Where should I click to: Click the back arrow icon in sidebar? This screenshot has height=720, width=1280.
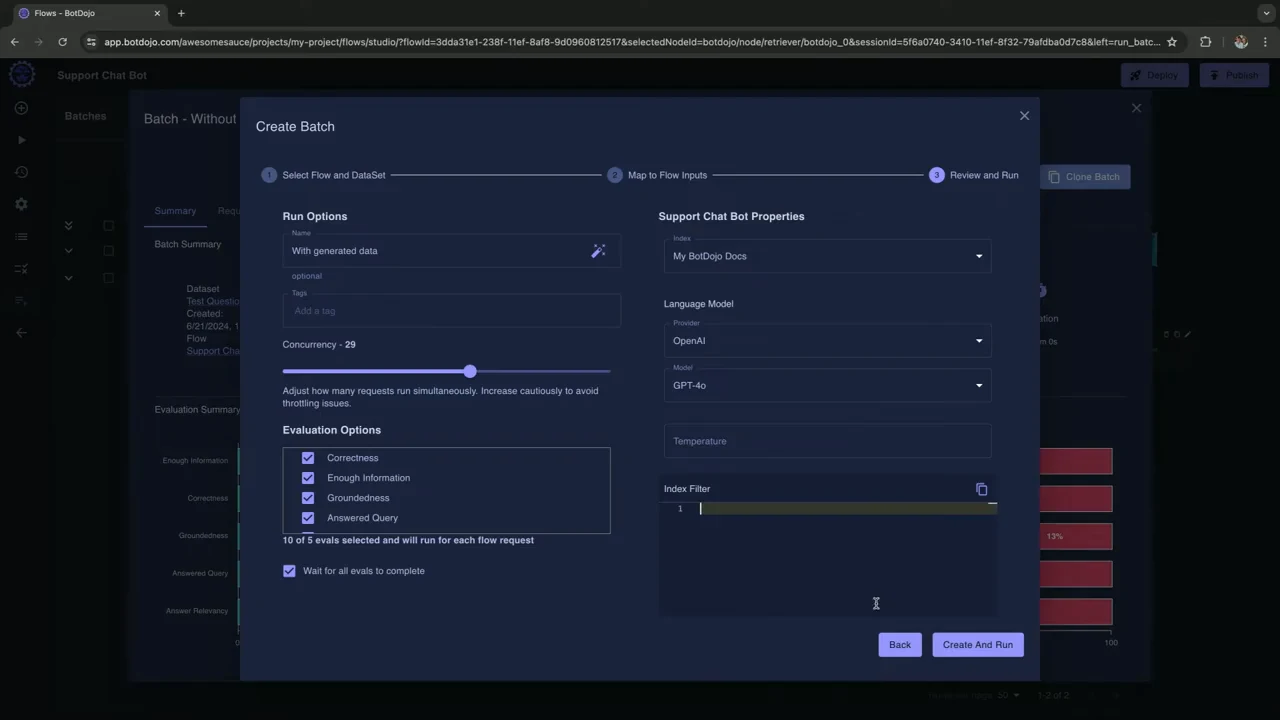(21, 333)
